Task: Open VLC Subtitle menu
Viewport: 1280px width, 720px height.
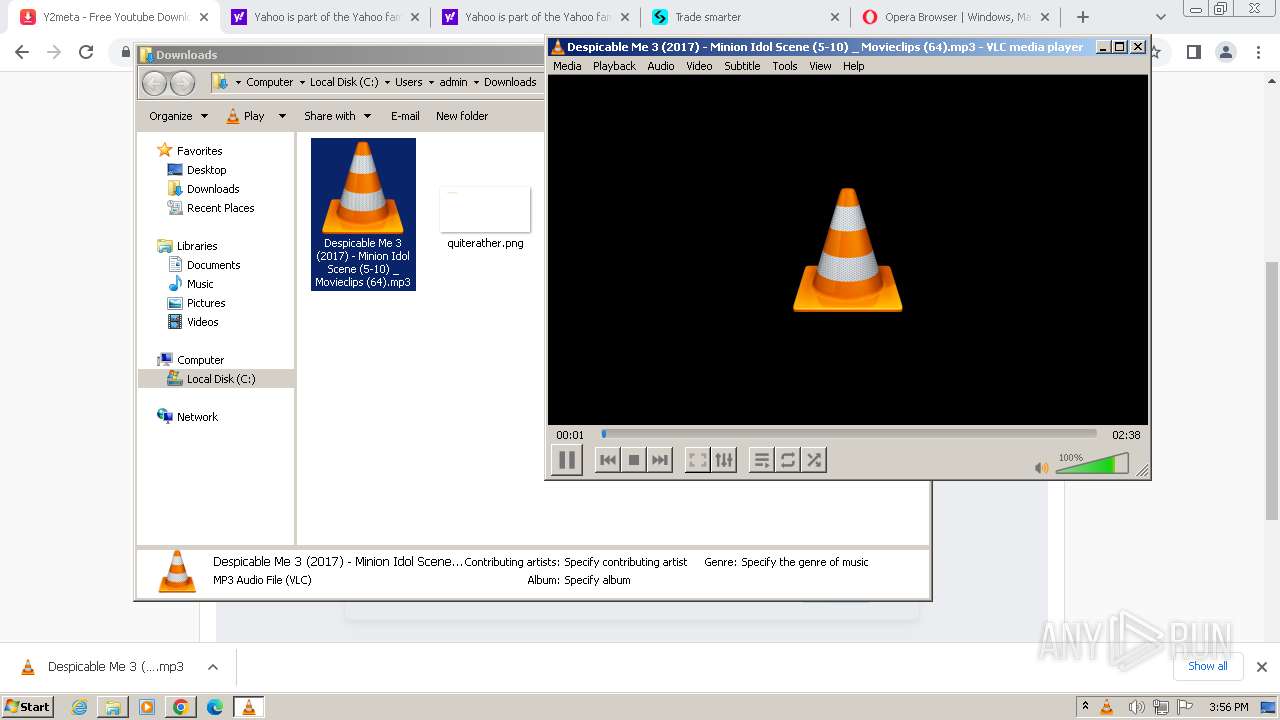Action: coord(742,66)
